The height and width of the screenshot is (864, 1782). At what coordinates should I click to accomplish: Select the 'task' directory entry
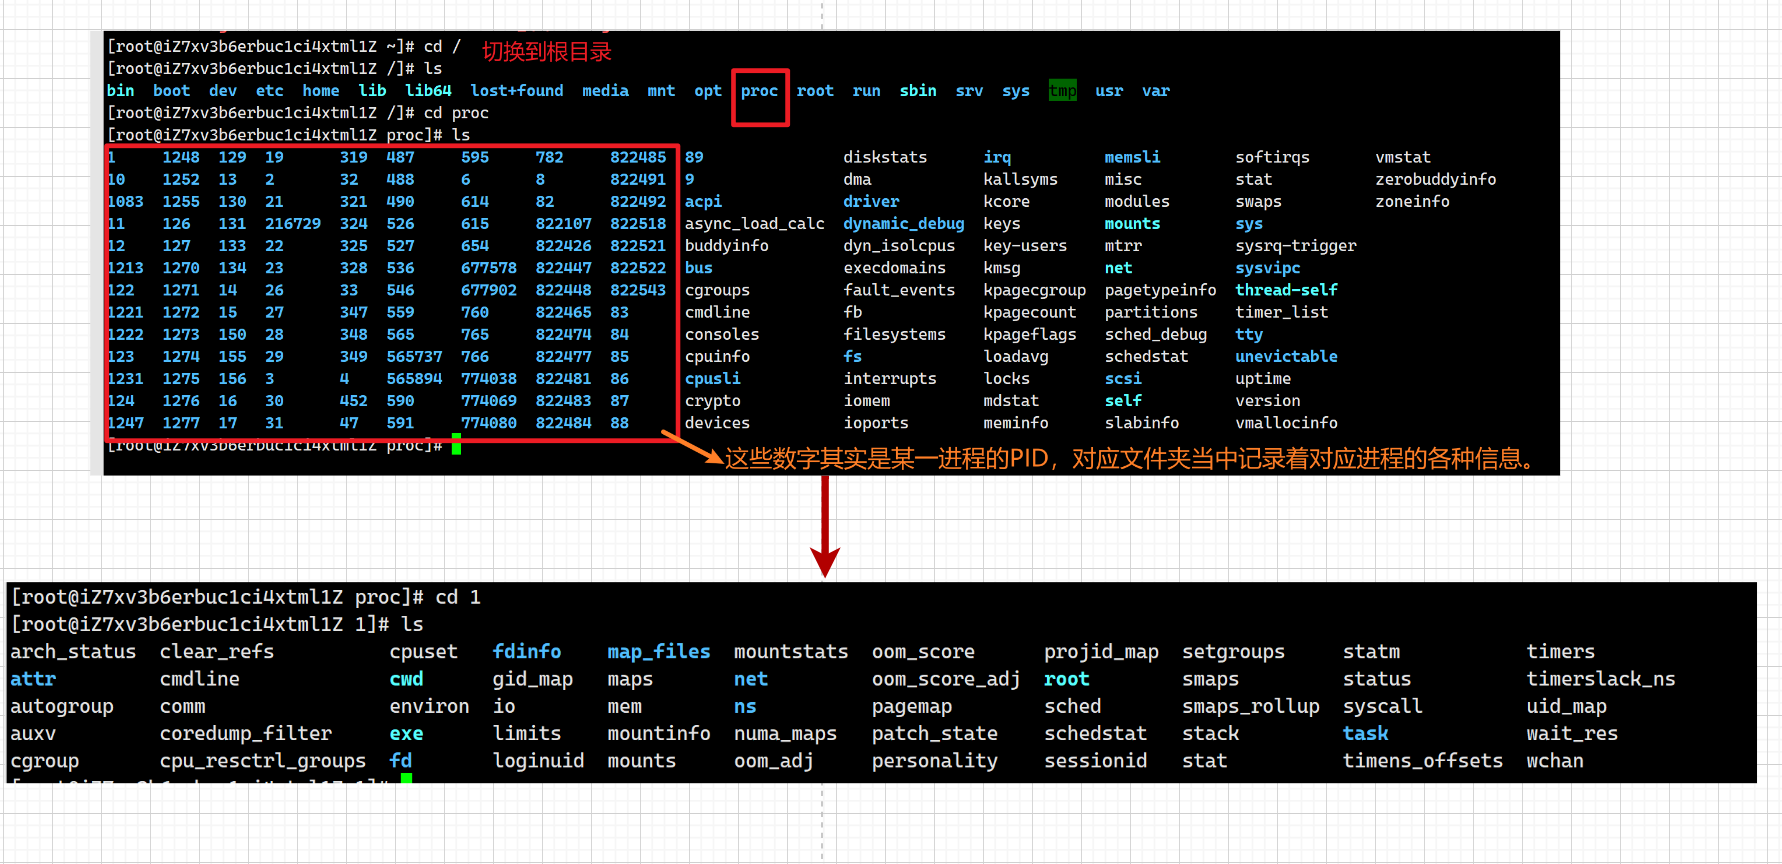click(1366, 734)
